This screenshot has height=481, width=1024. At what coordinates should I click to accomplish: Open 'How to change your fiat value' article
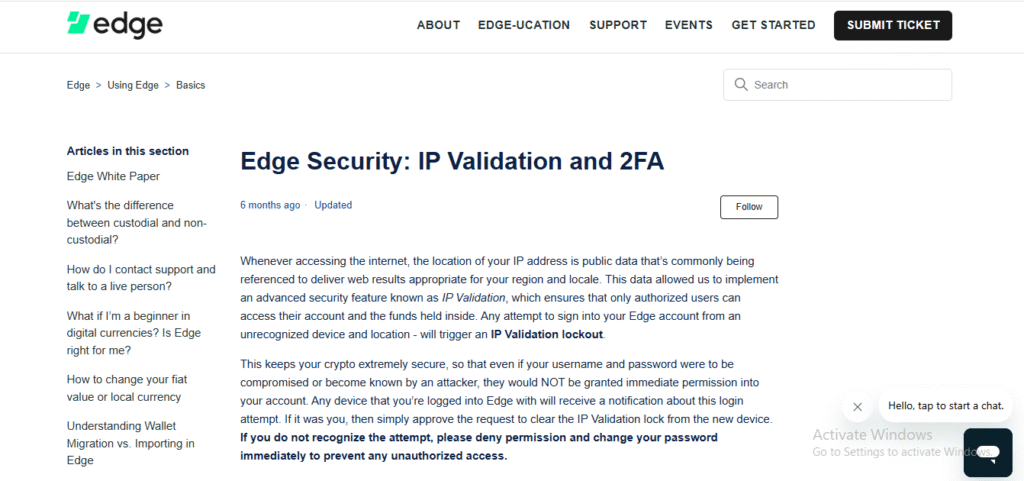click(x=127, y=388)
